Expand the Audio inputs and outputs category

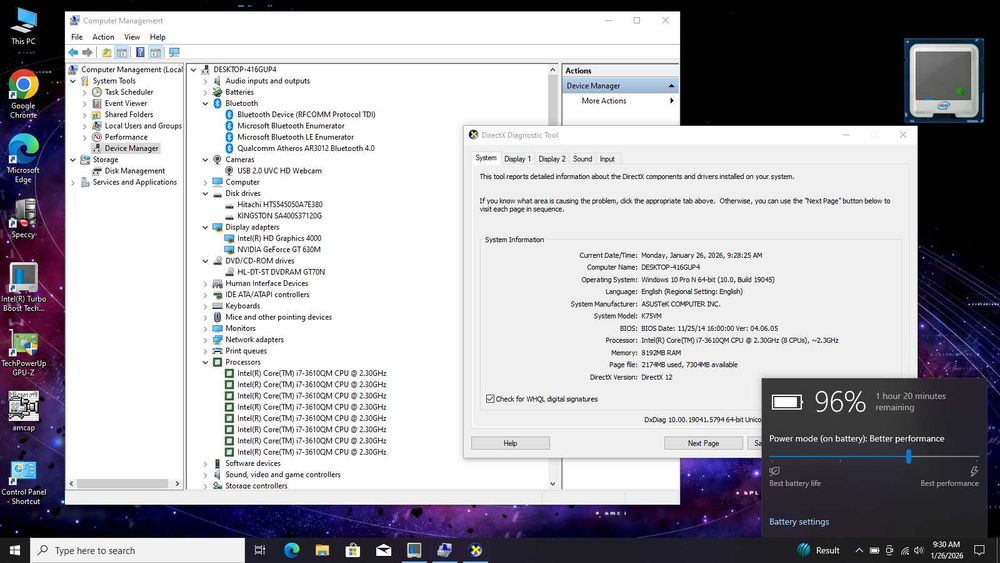pos(205,81)
